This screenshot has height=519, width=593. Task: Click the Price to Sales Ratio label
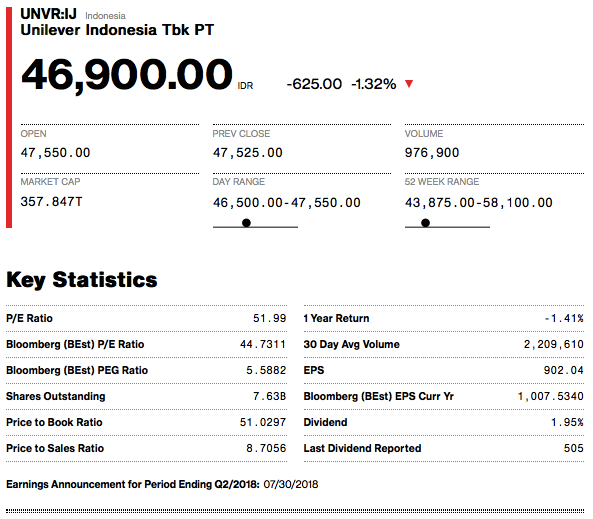point(55,448)
